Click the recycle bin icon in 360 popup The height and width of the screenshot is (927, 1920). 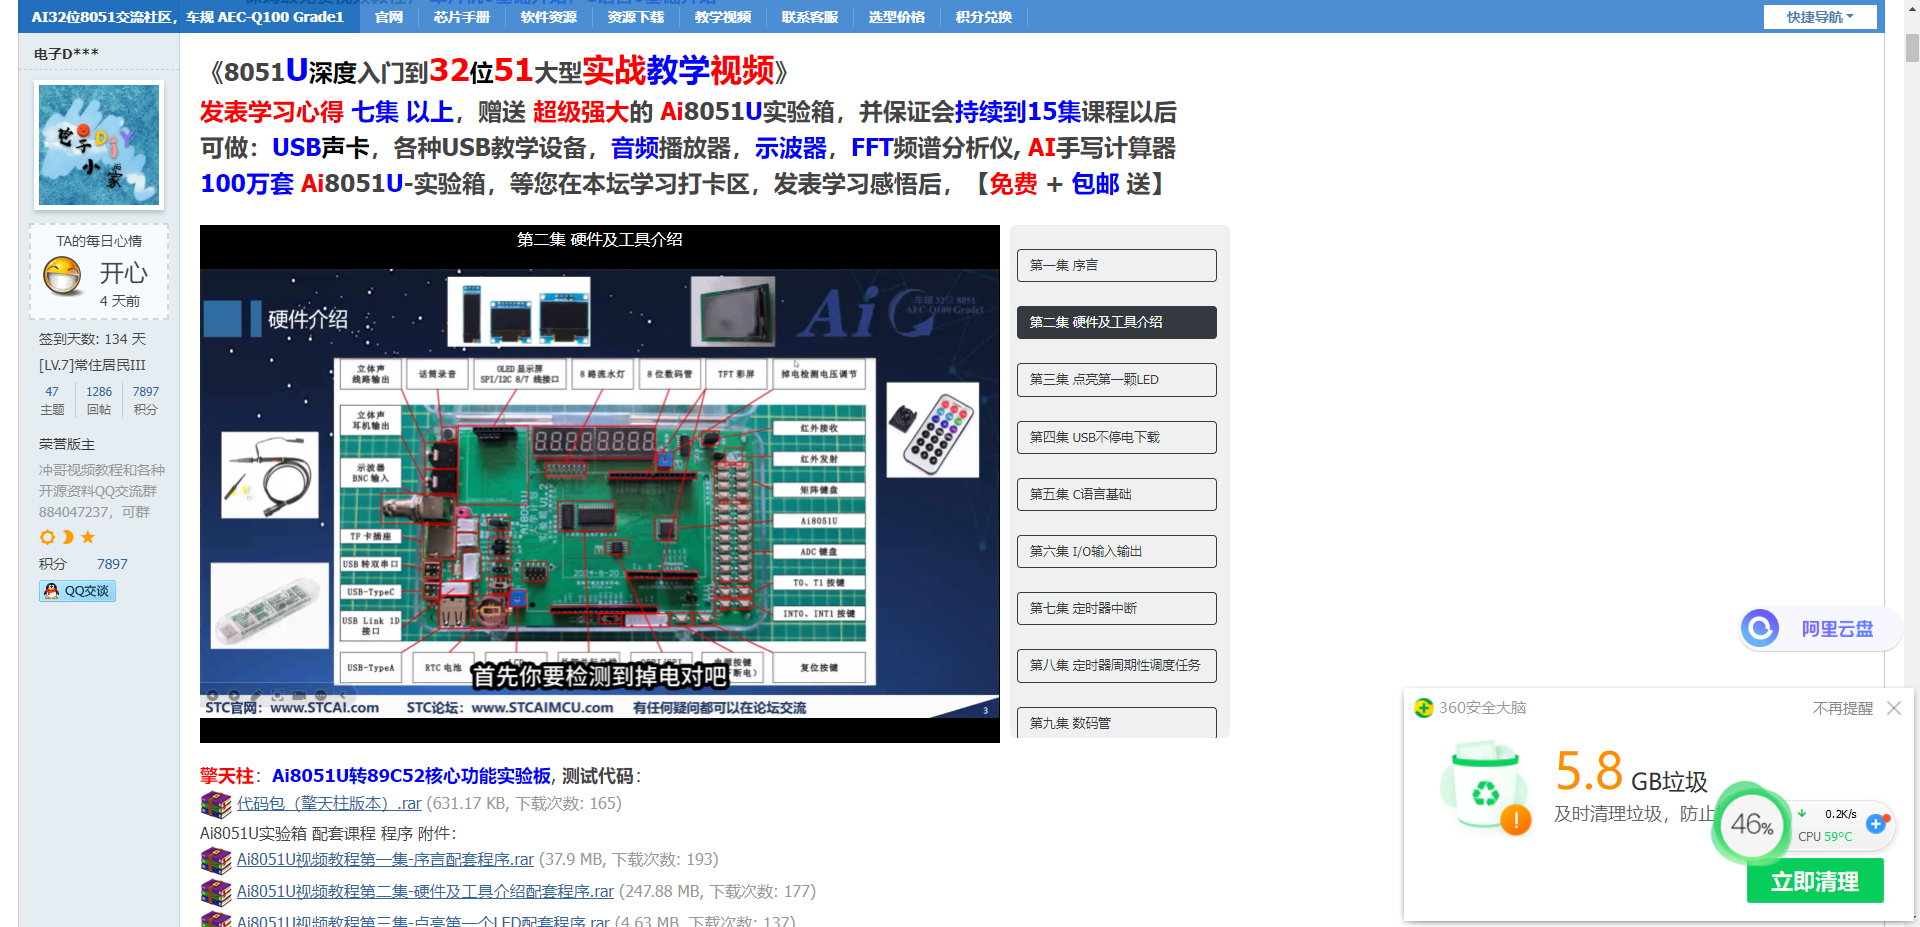pos(1484,787)
